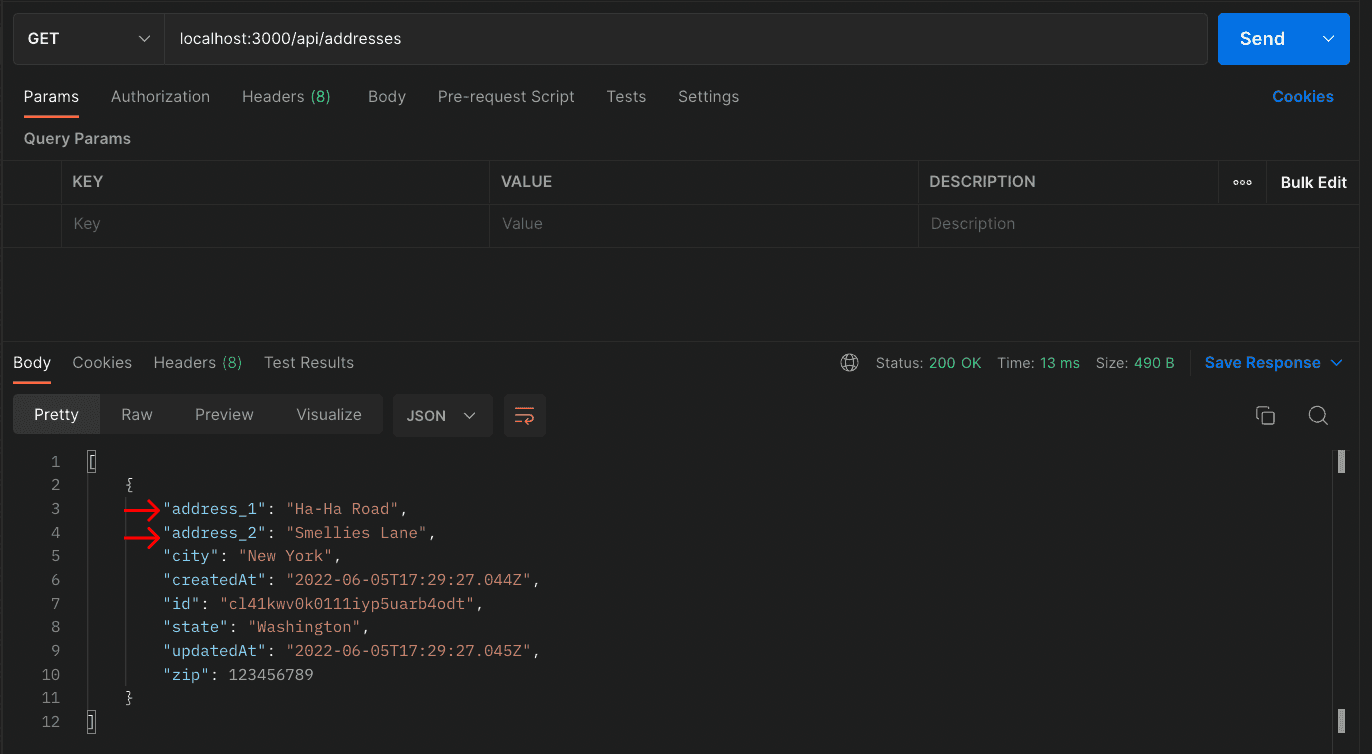
Task: Open the query params more options icon
Action: (x=1242, y=182)
